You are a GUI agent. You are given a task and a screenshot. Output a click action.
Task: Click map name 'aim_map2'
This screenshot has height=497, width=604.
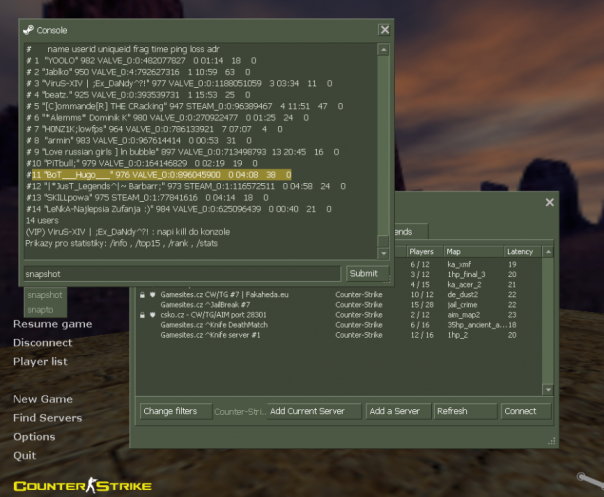(x=464, y=315)
